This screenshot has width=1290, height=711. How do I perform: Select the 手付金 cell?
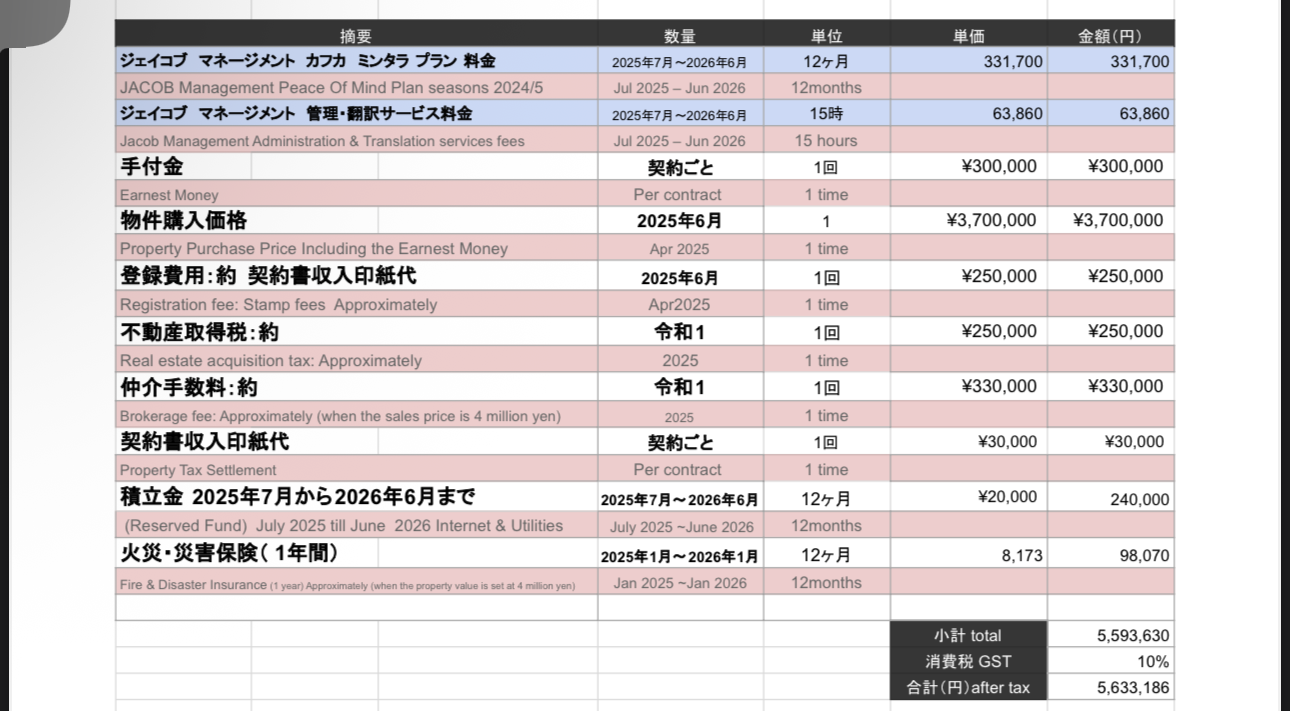click(356, 166)
